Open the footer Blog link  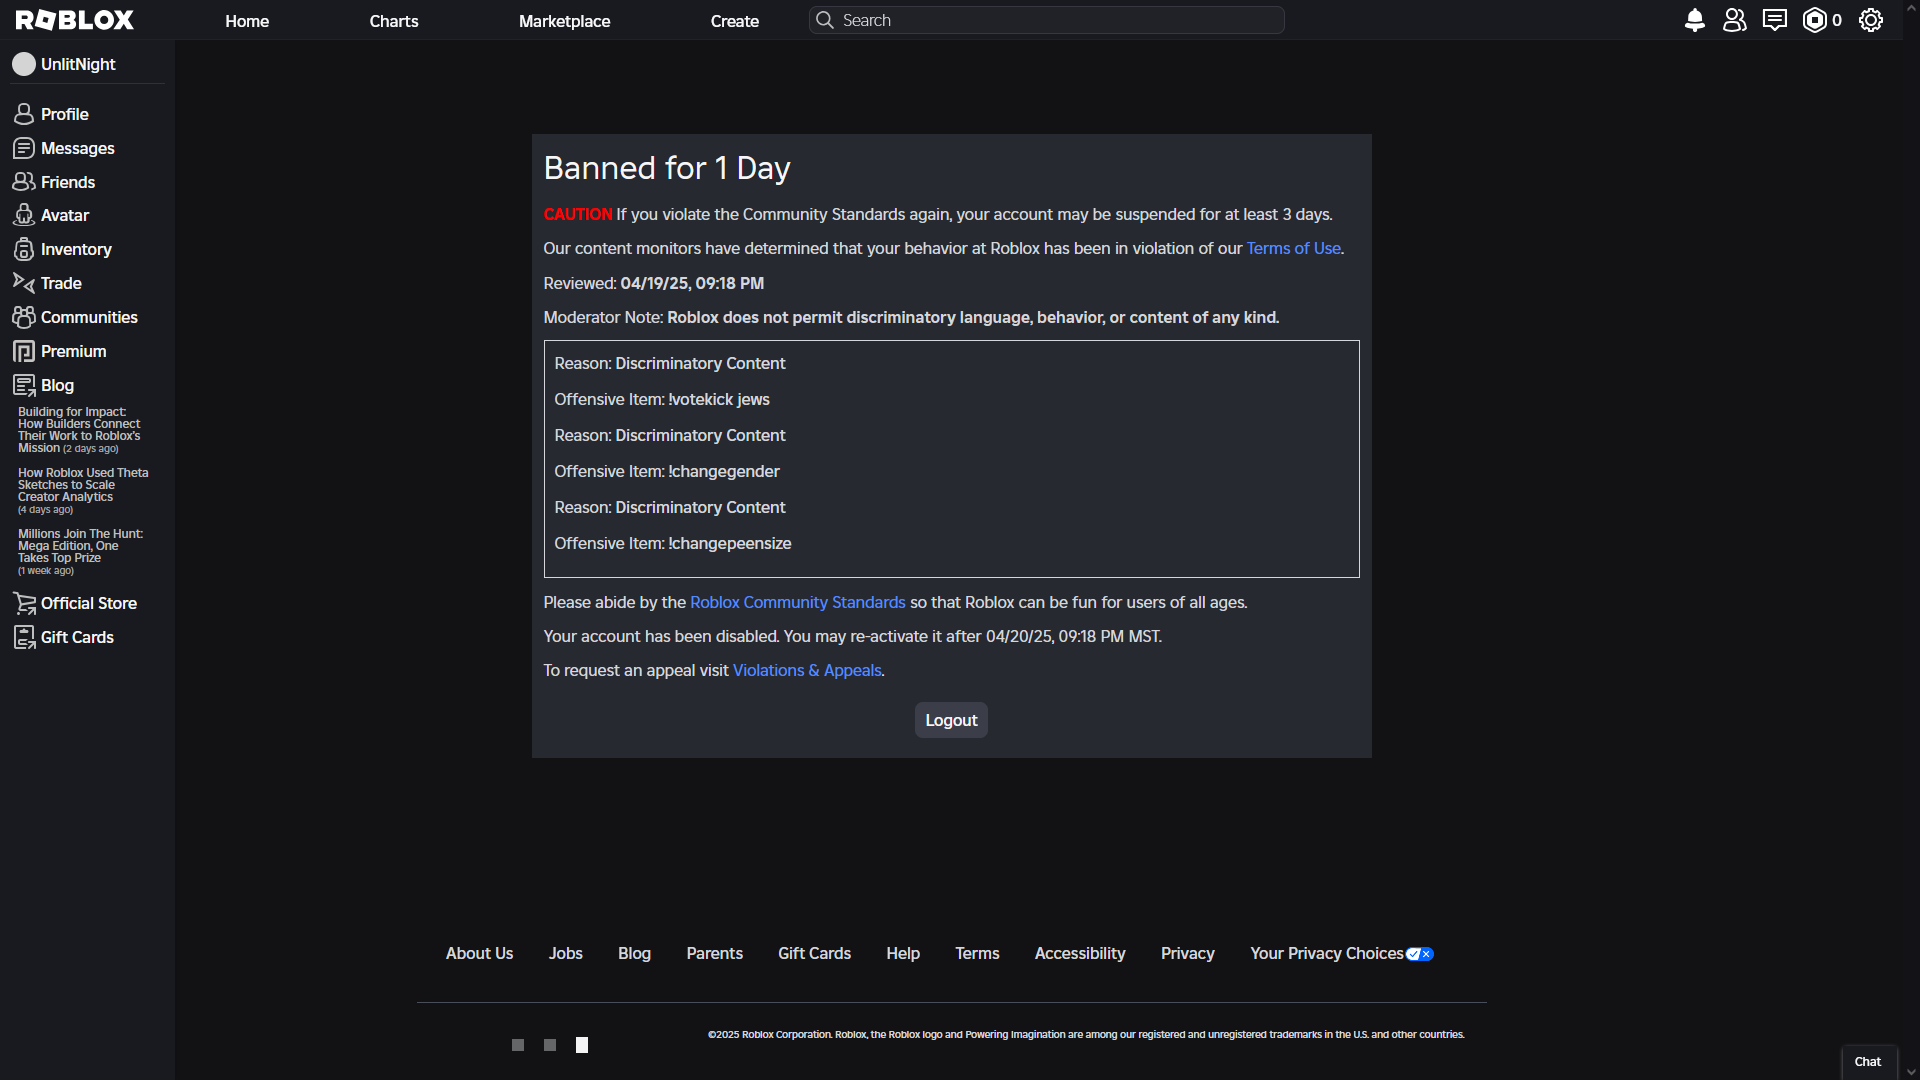[634, 953]
